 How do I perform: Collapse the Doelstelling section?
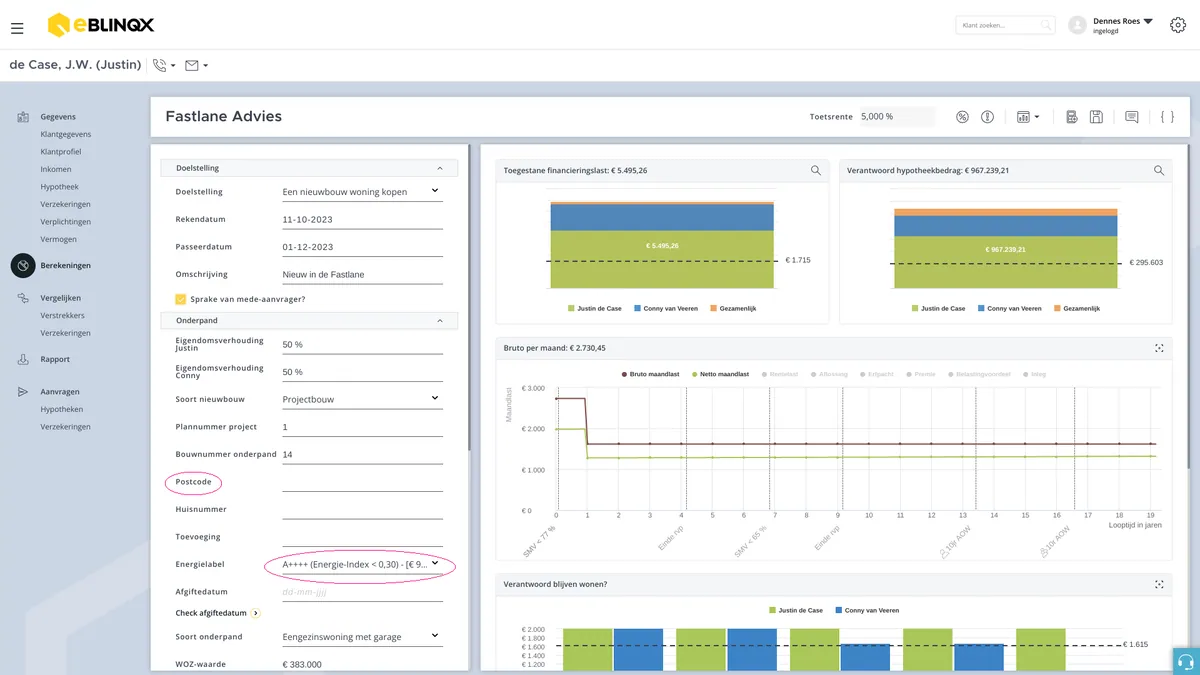pos(439,168)
